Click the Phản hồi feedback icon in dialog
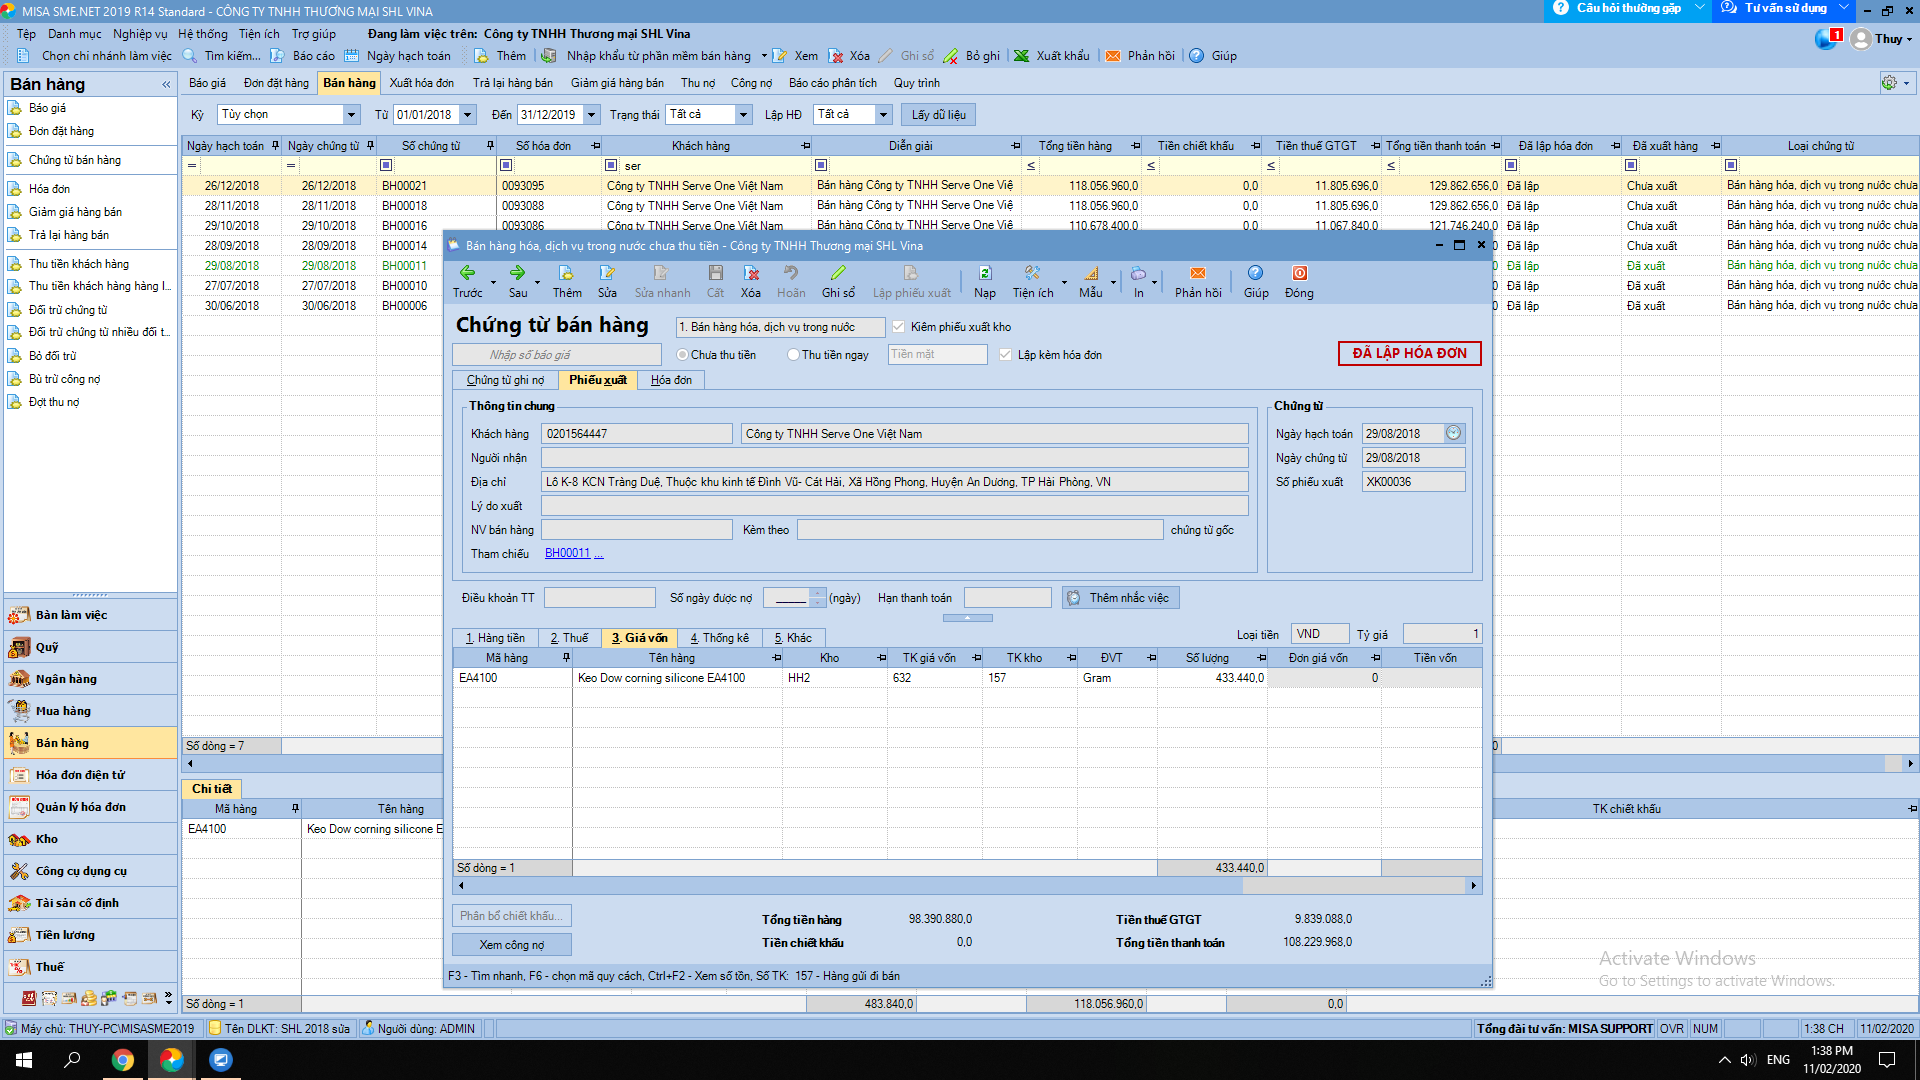Image resolution: width=1920 pixels, height=1080 pixels. [x=1197, y=273]
